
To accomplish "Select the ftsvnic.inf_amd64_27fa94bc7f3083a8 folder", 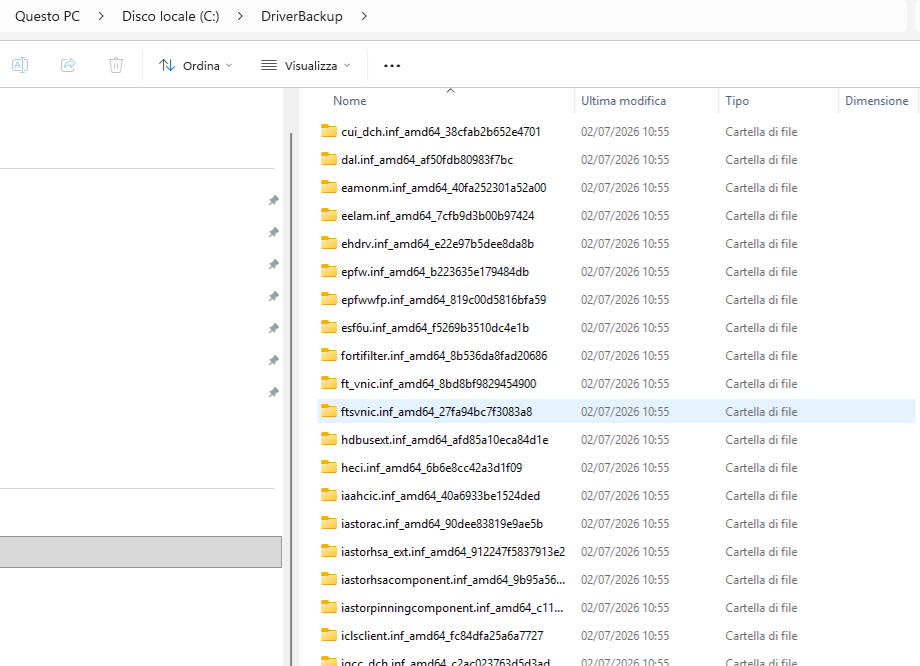I will [616, 411].
